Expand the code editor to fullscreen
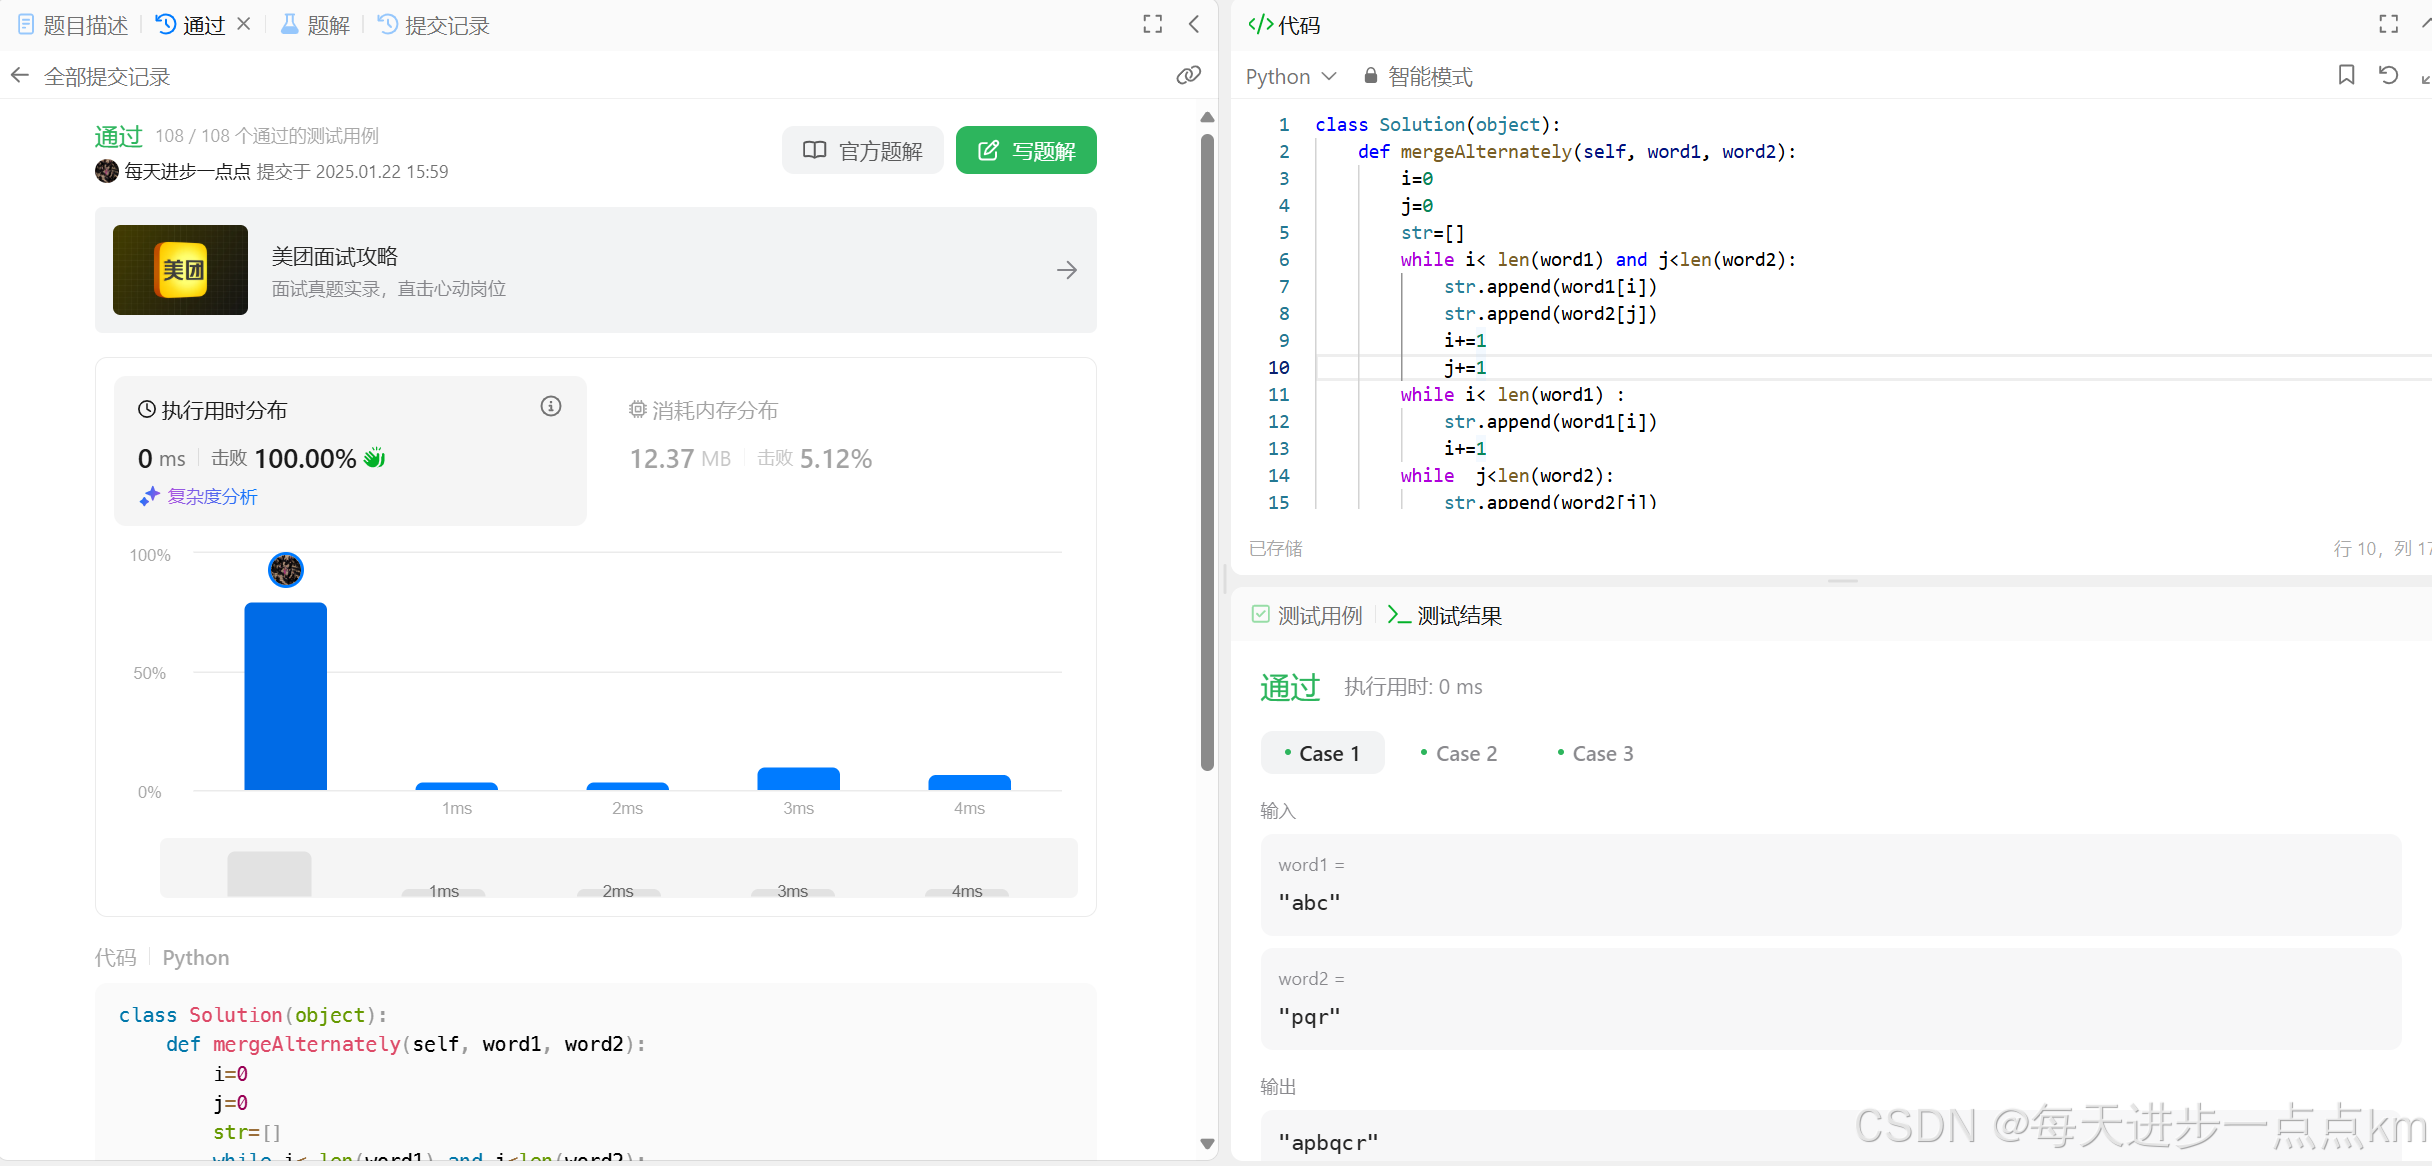 point(2388,25)
